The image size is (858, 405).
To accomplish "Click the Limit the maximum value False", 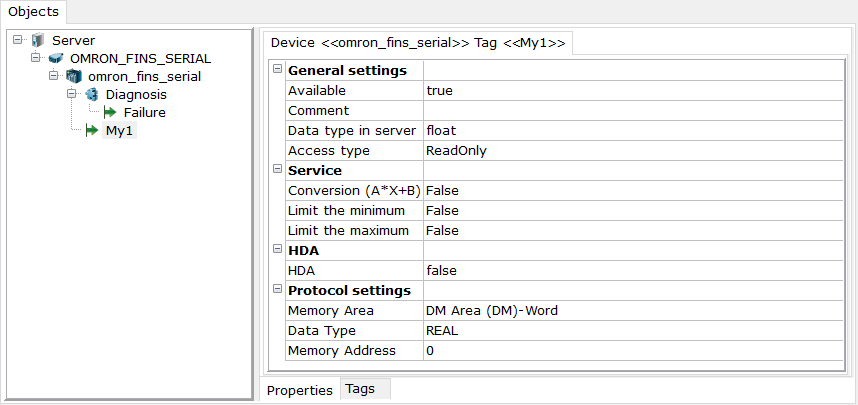I will point(633,230).
